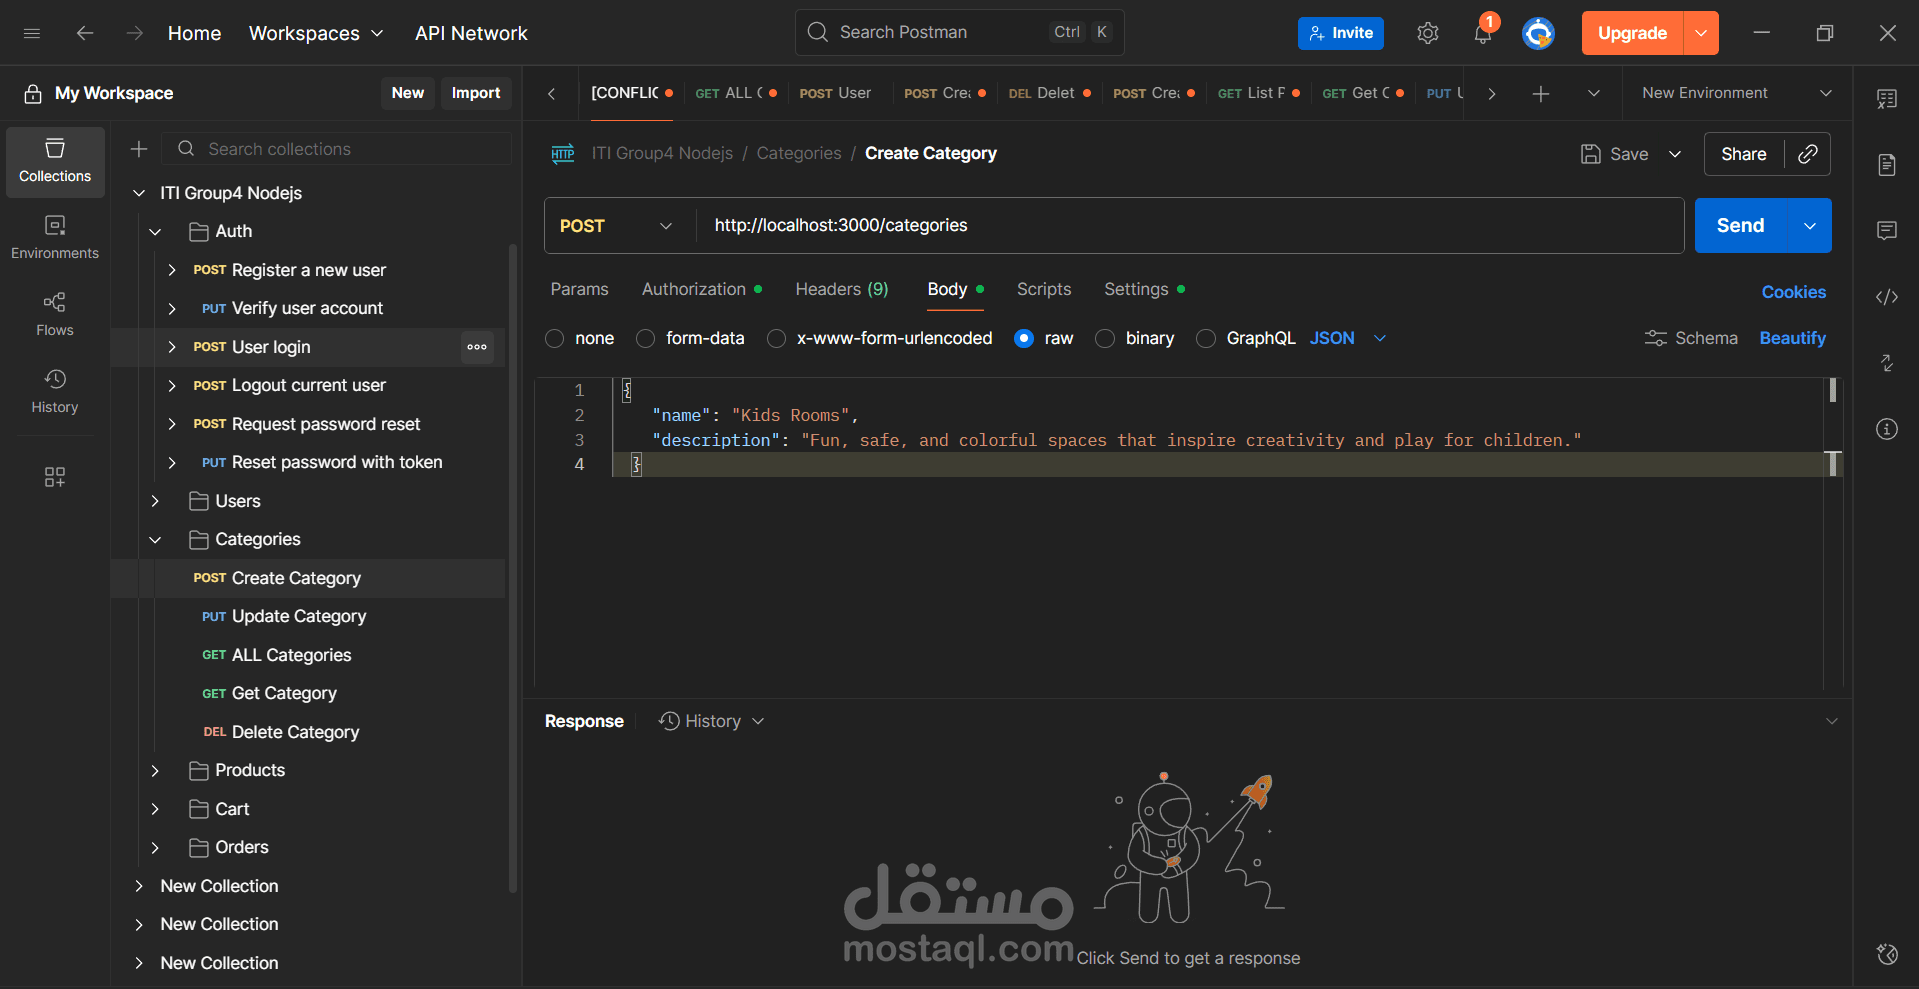Open the code snippet icon
Screen dimensions: 1919x989
coord(1887,297)
